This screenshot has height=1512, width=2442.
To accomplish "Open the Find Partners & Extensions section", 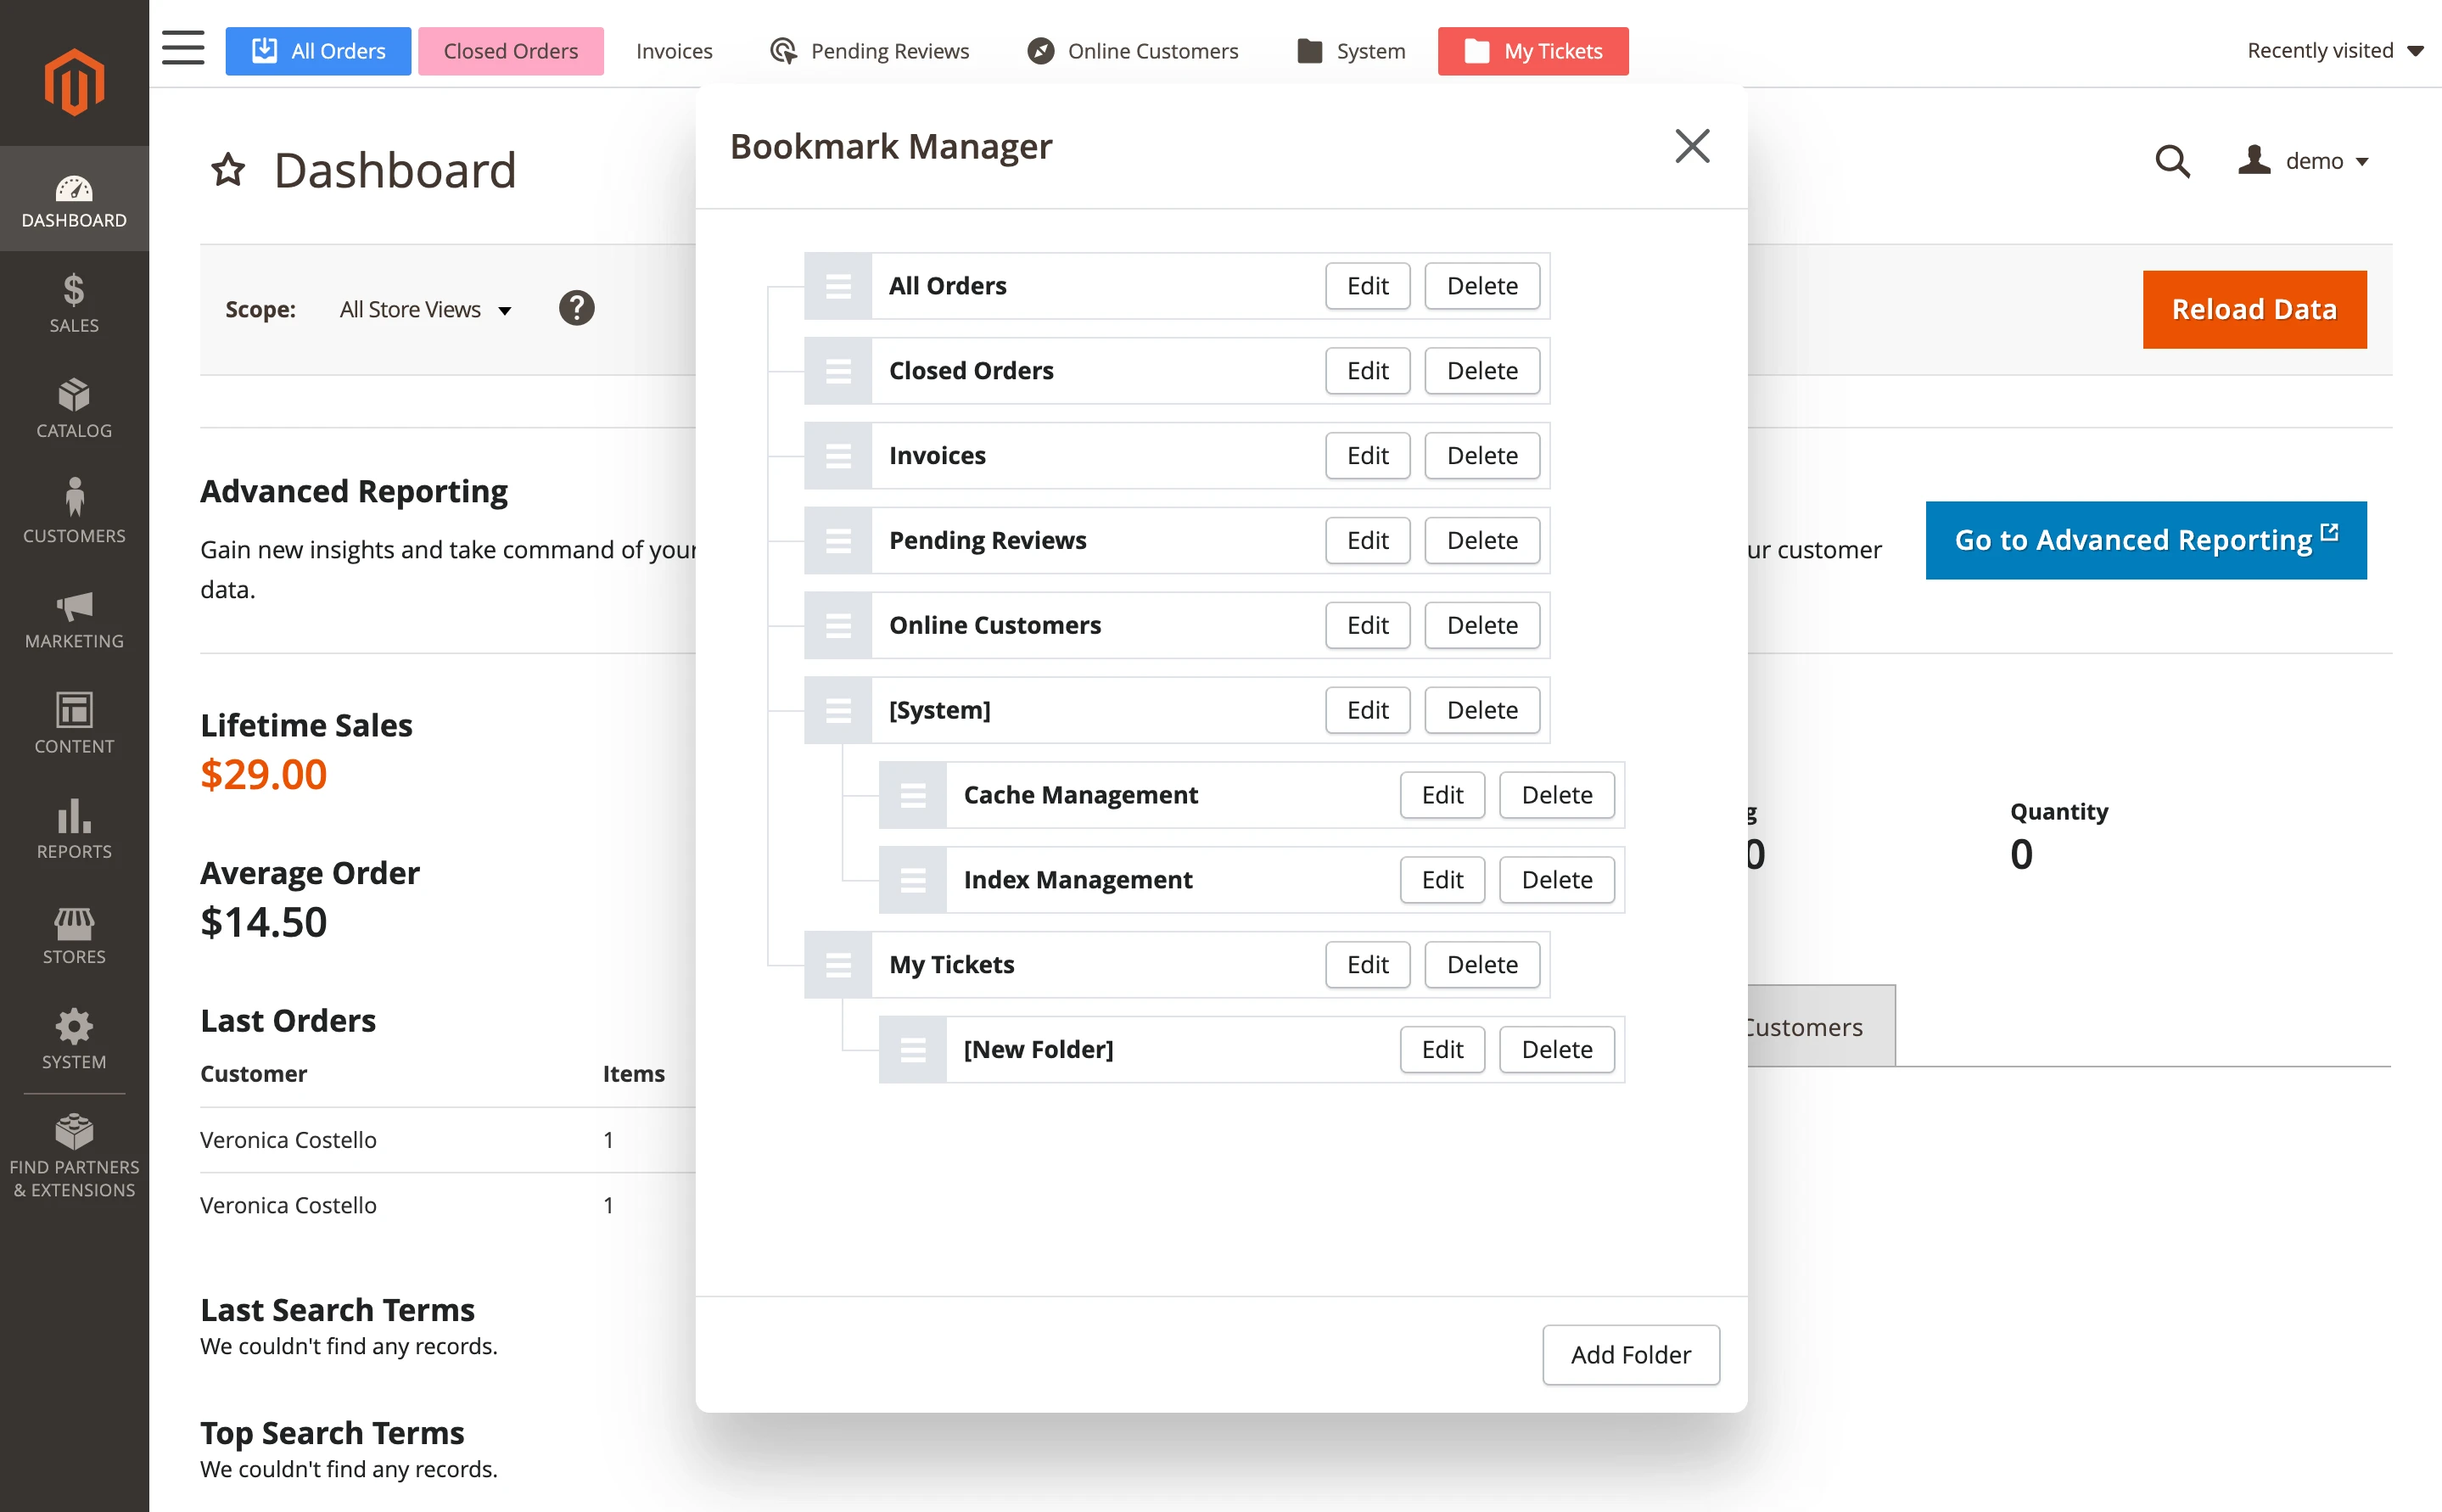I will (x=74, y=1150).
